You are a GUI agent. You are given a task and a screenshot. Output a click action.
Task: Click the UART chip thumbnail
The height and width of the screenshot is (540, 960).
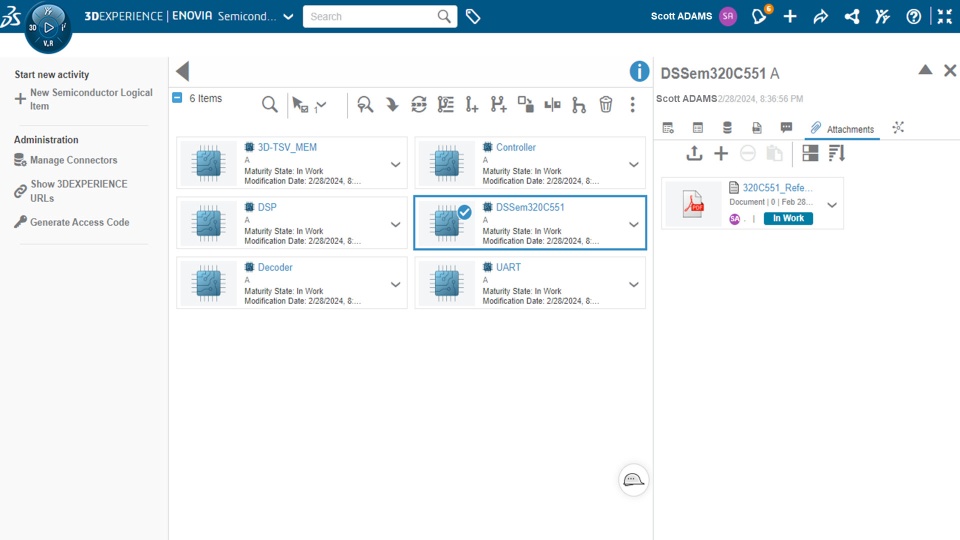(446, 283)
